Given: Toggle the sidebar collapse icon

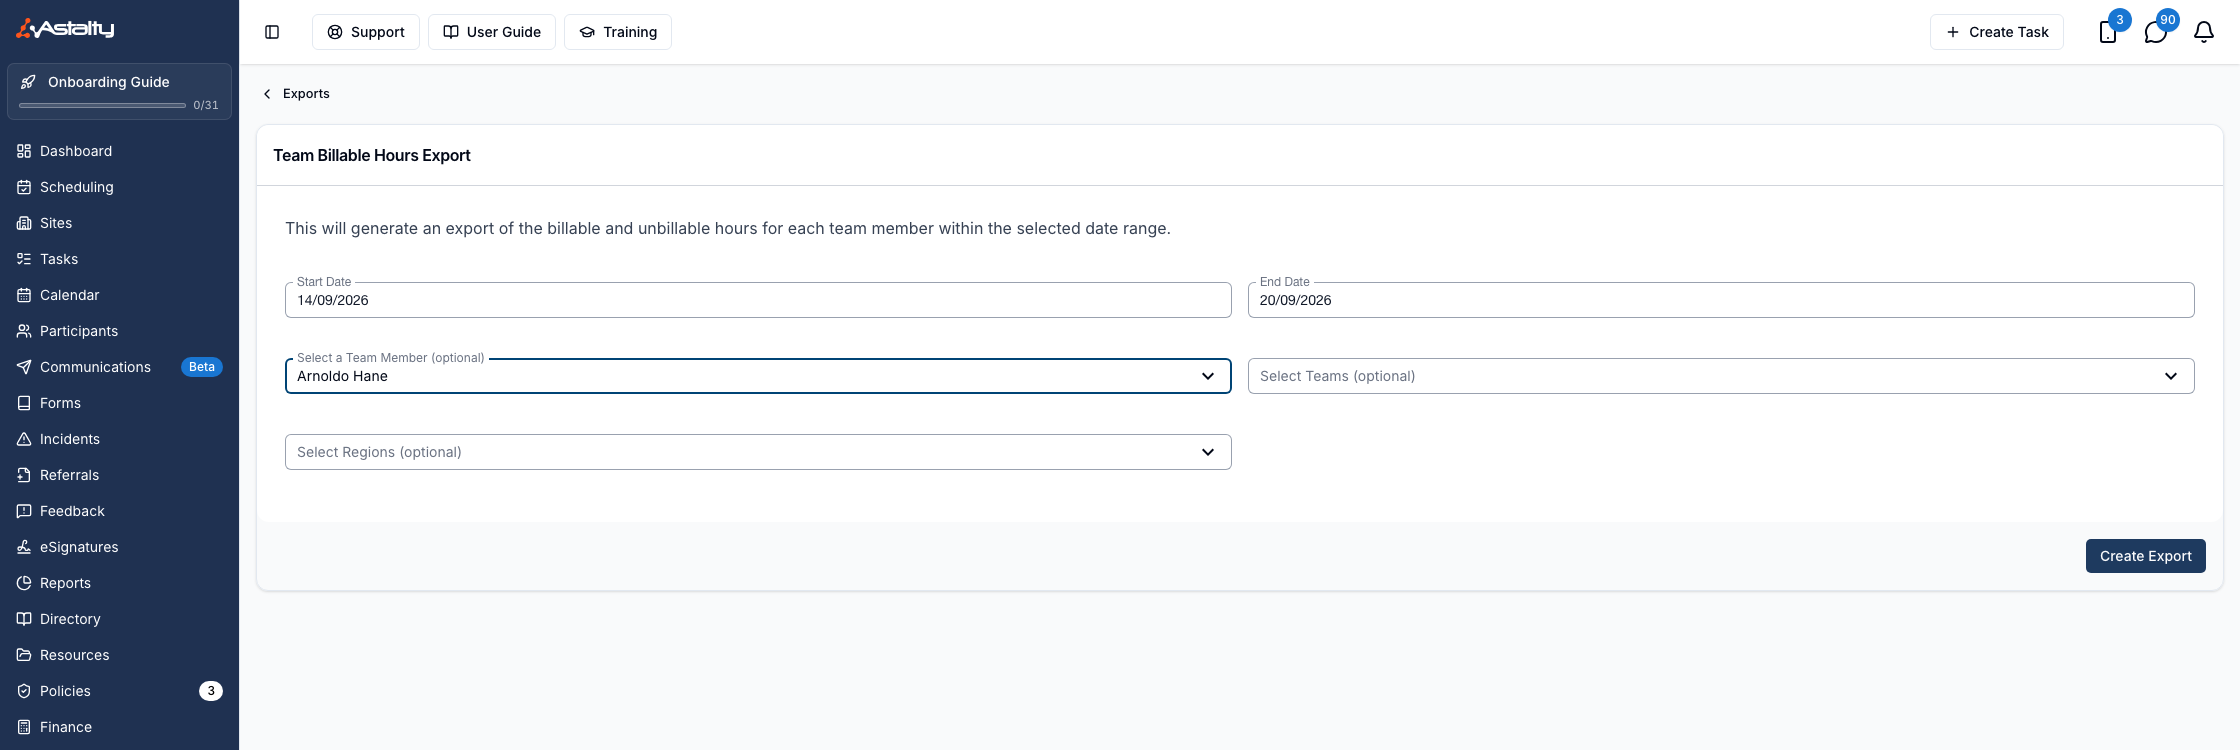Looking at the screenshot, I should click(x=272, y=32).
